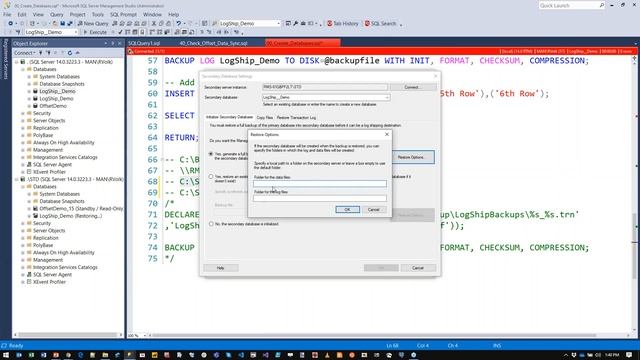Select 'Yes, generate a full backup' radio option
Image resolution: width=640 pixels, height=360 pixels.
tap(211, 154)
